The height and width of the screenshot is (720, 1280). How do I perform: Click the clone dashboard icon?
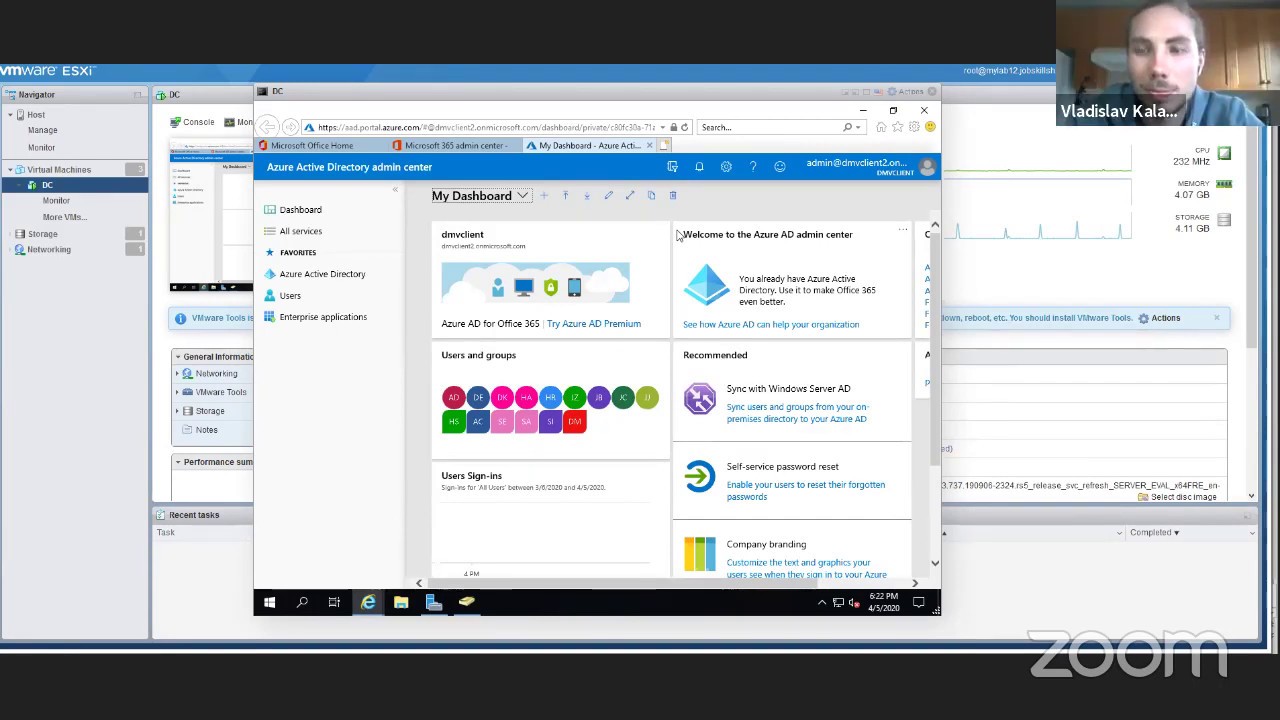point(651,195)
